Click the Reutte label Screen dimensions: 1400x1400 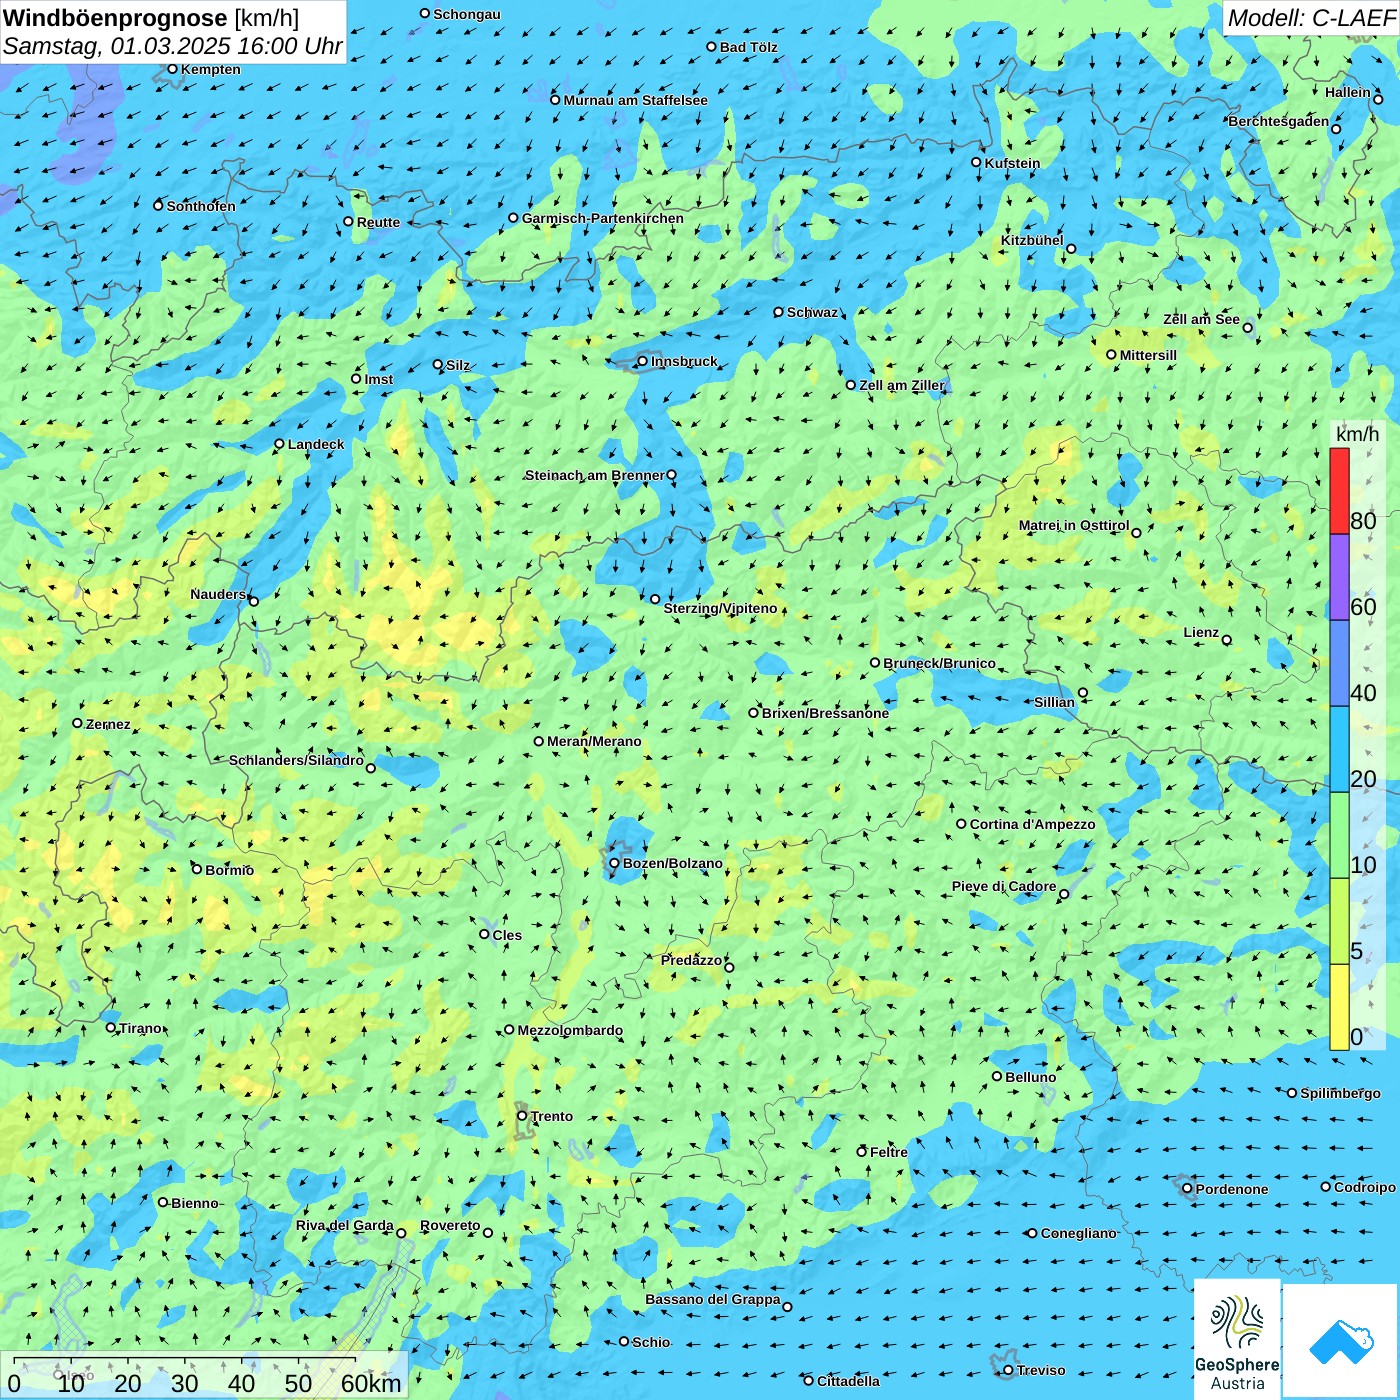(378, 222)
